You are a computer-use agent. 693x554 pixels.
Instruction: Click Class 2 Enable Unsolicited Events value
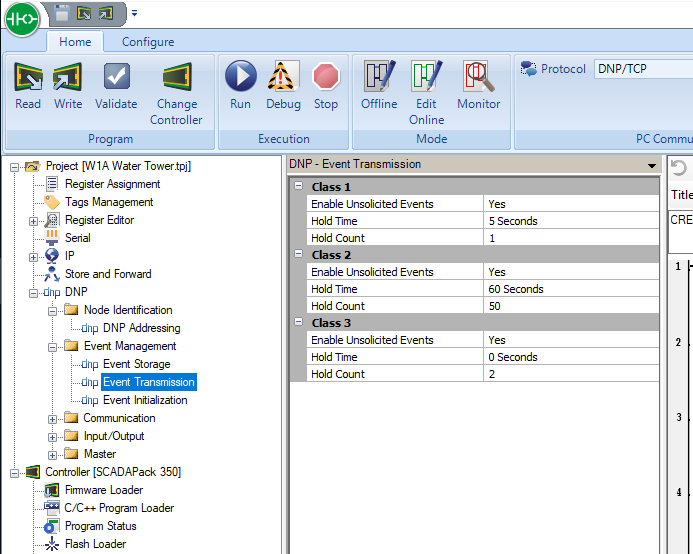click(571, 272)
